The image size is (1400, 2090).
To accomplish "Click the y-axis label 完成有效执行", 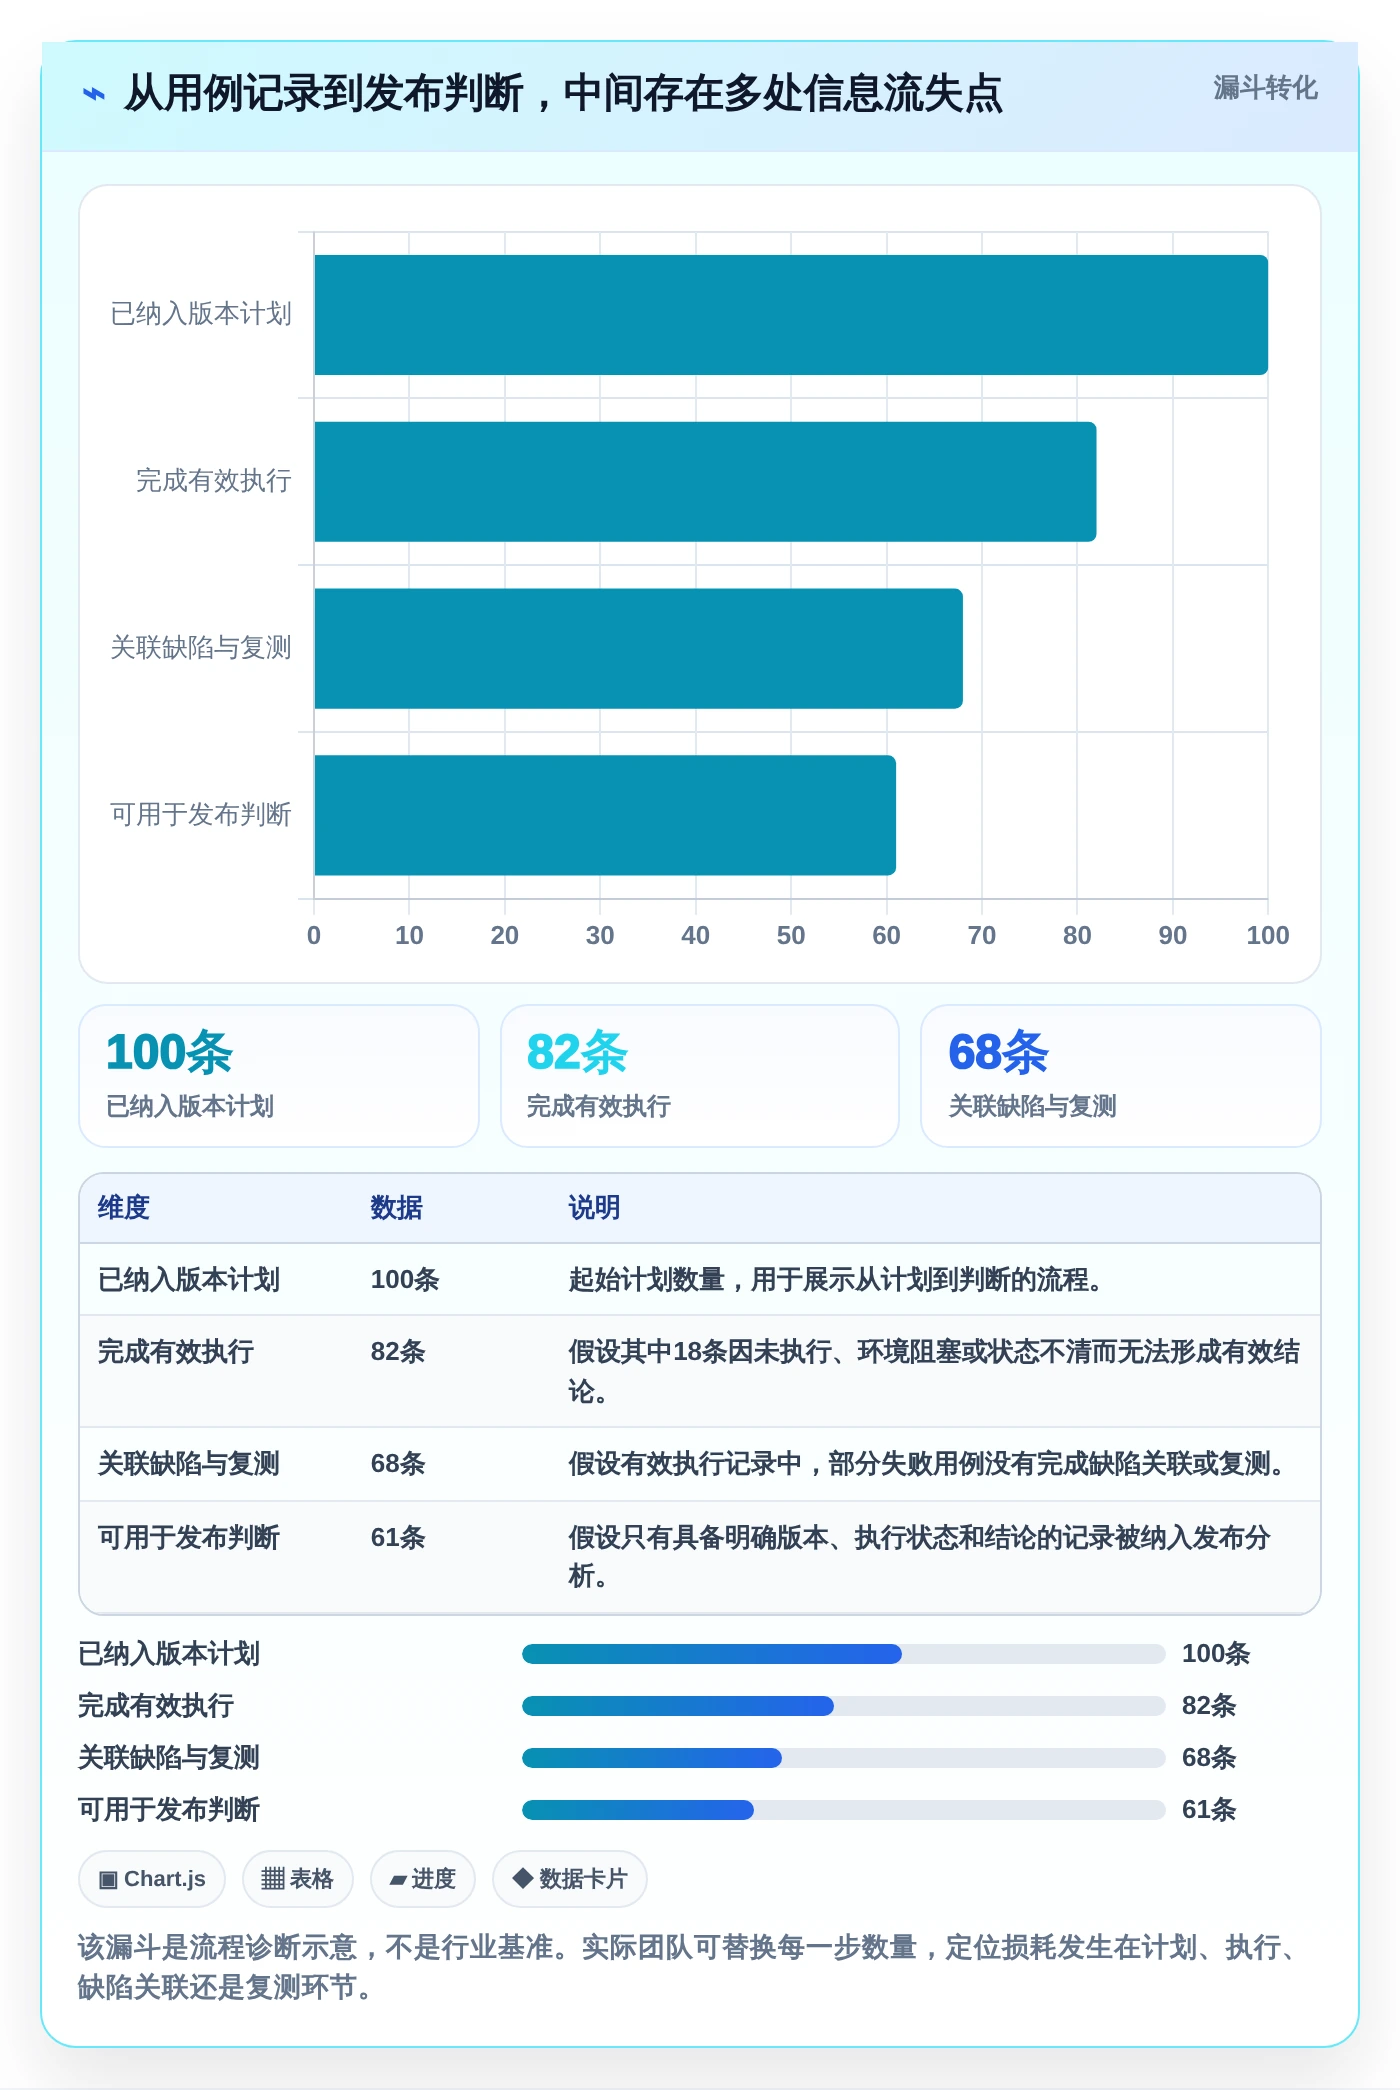I will (214, 481).
